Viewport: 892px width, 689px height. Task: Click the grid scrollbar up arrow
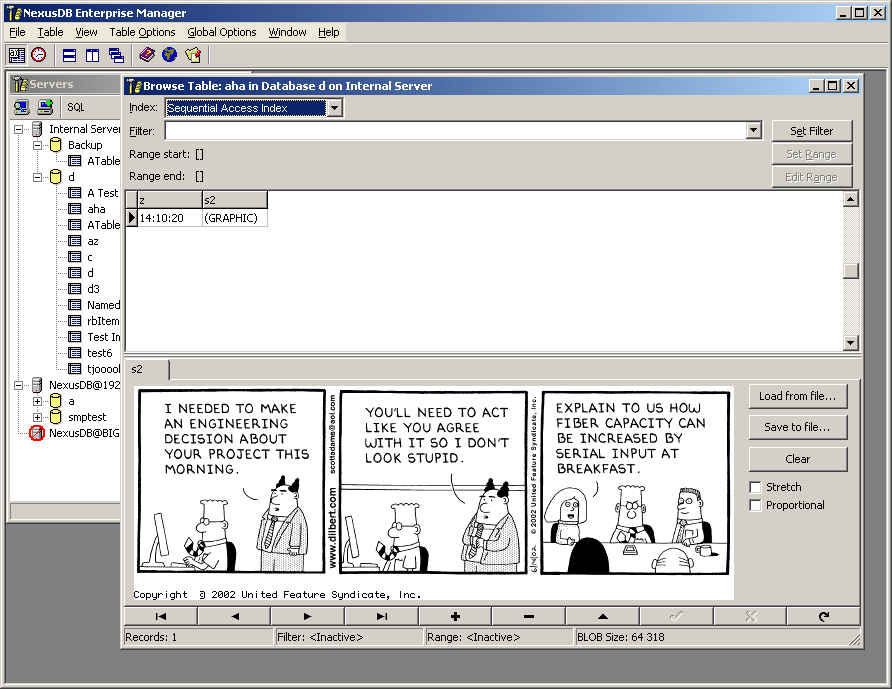coord(850,199)
